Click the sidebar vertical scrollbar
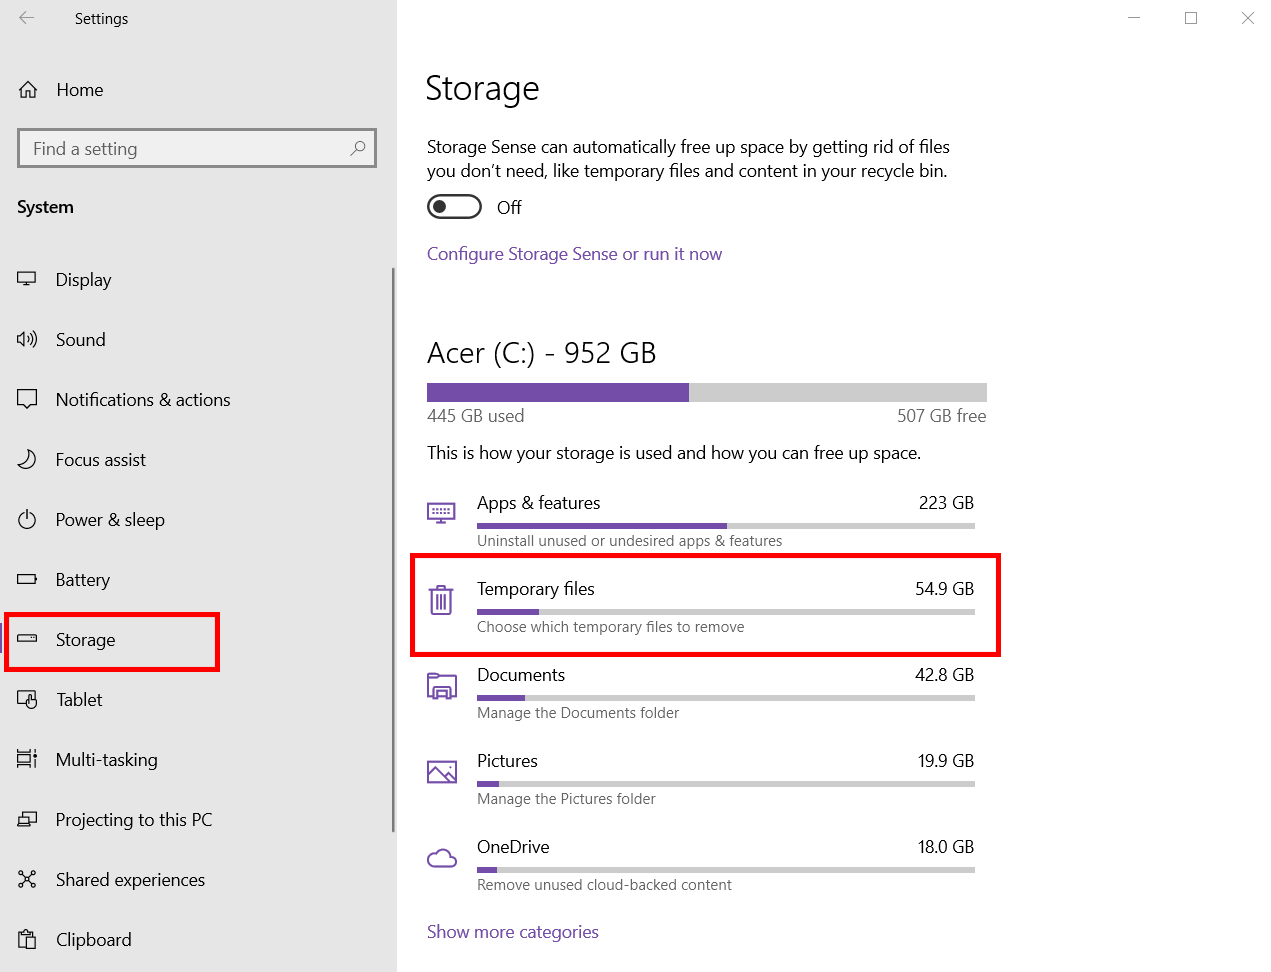 coord(393,550)
